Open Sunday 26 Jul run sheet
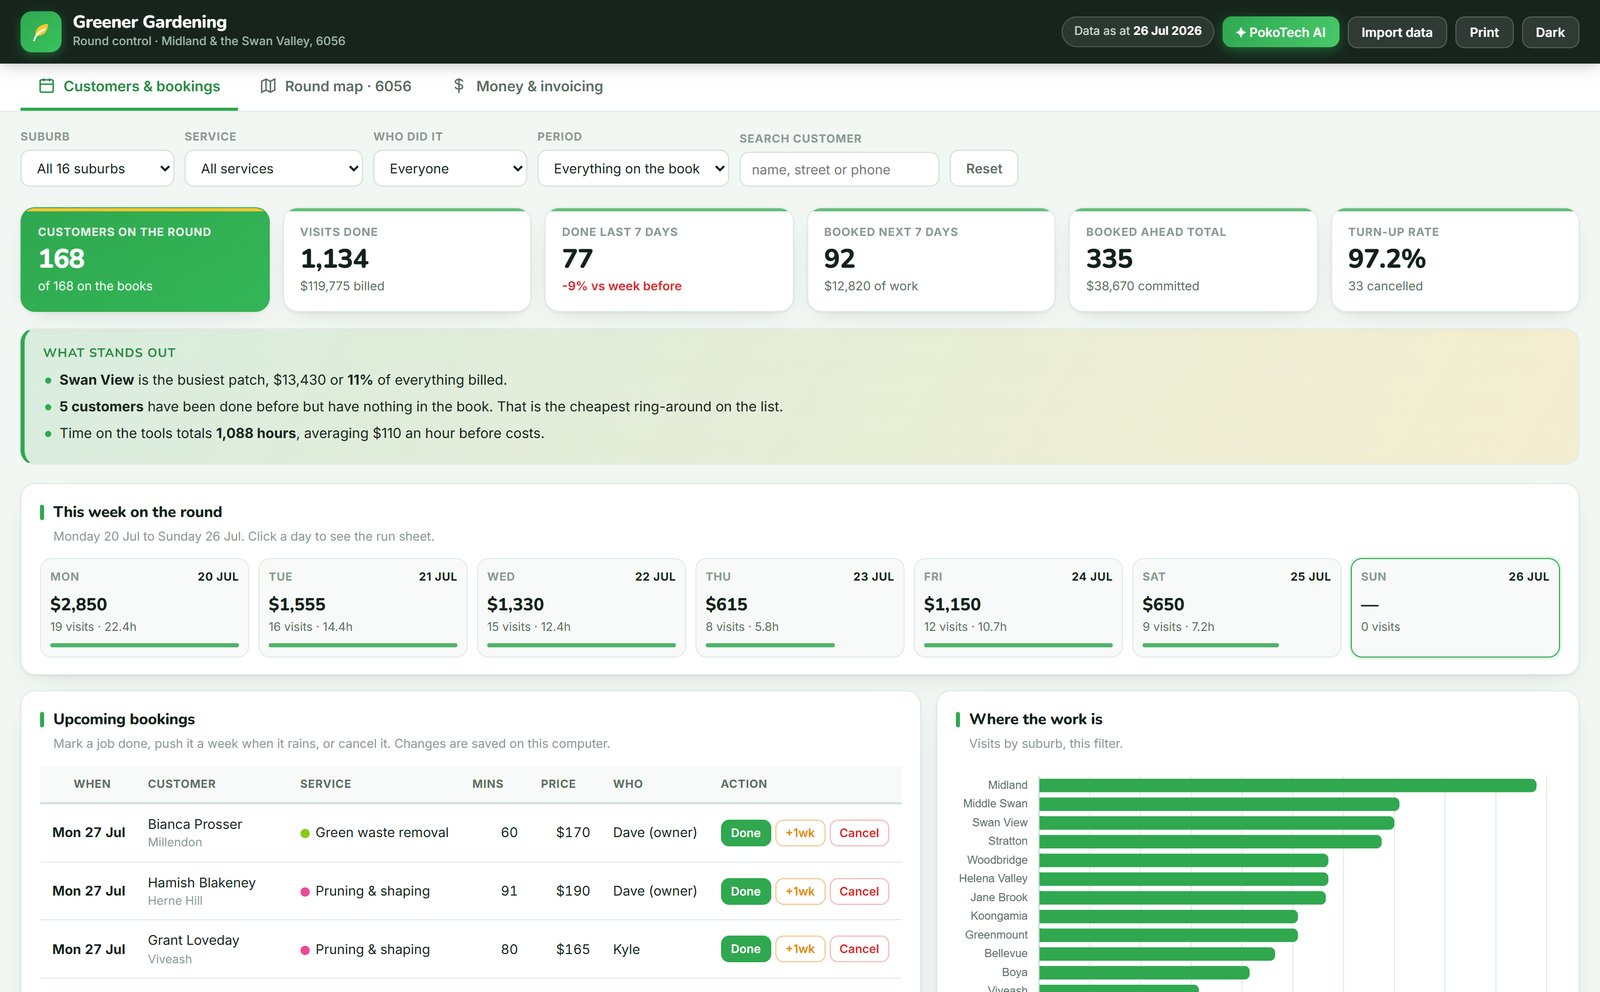This screenshot has height=992, width=1600. coord(1455,608)
